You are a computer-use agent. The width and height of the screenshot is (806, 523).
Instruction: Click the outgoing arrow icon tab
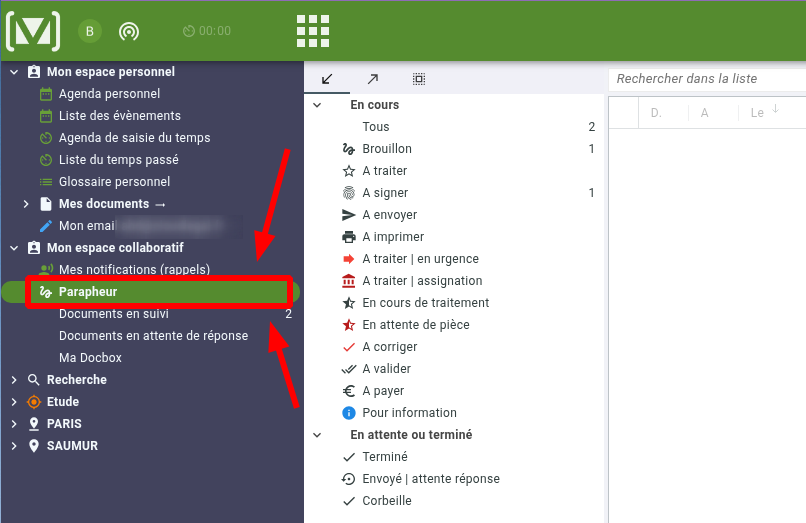click(372, 79)
